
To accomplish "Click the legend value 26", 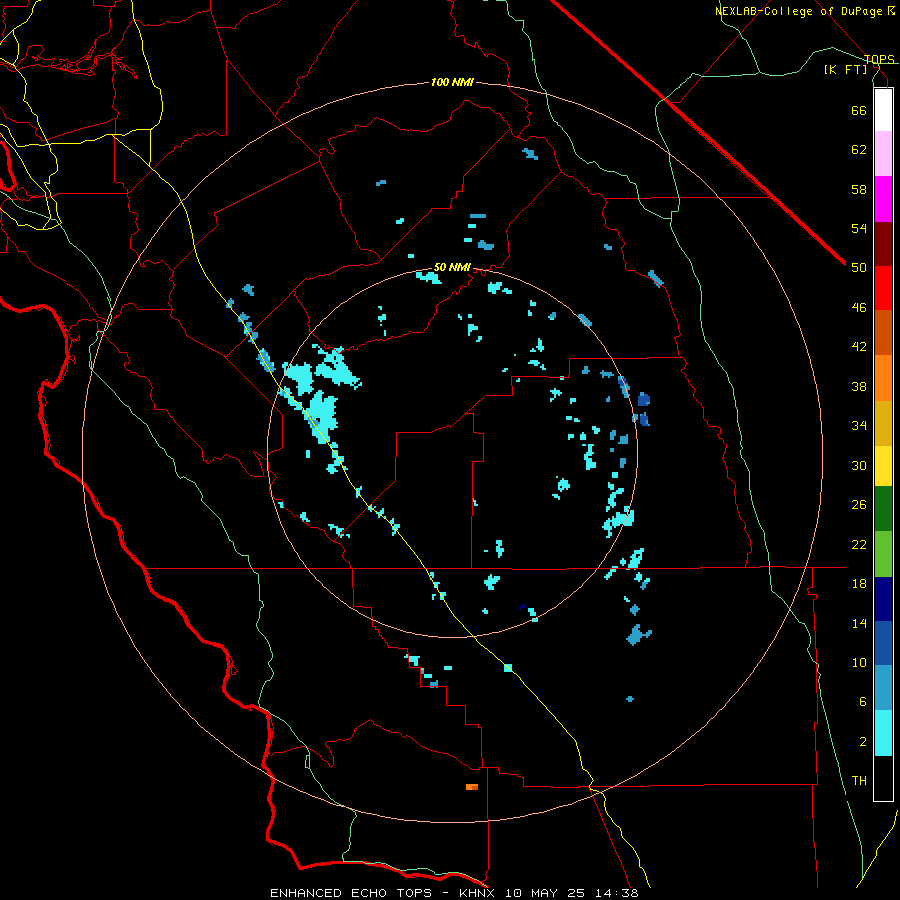I will [859, 505].
